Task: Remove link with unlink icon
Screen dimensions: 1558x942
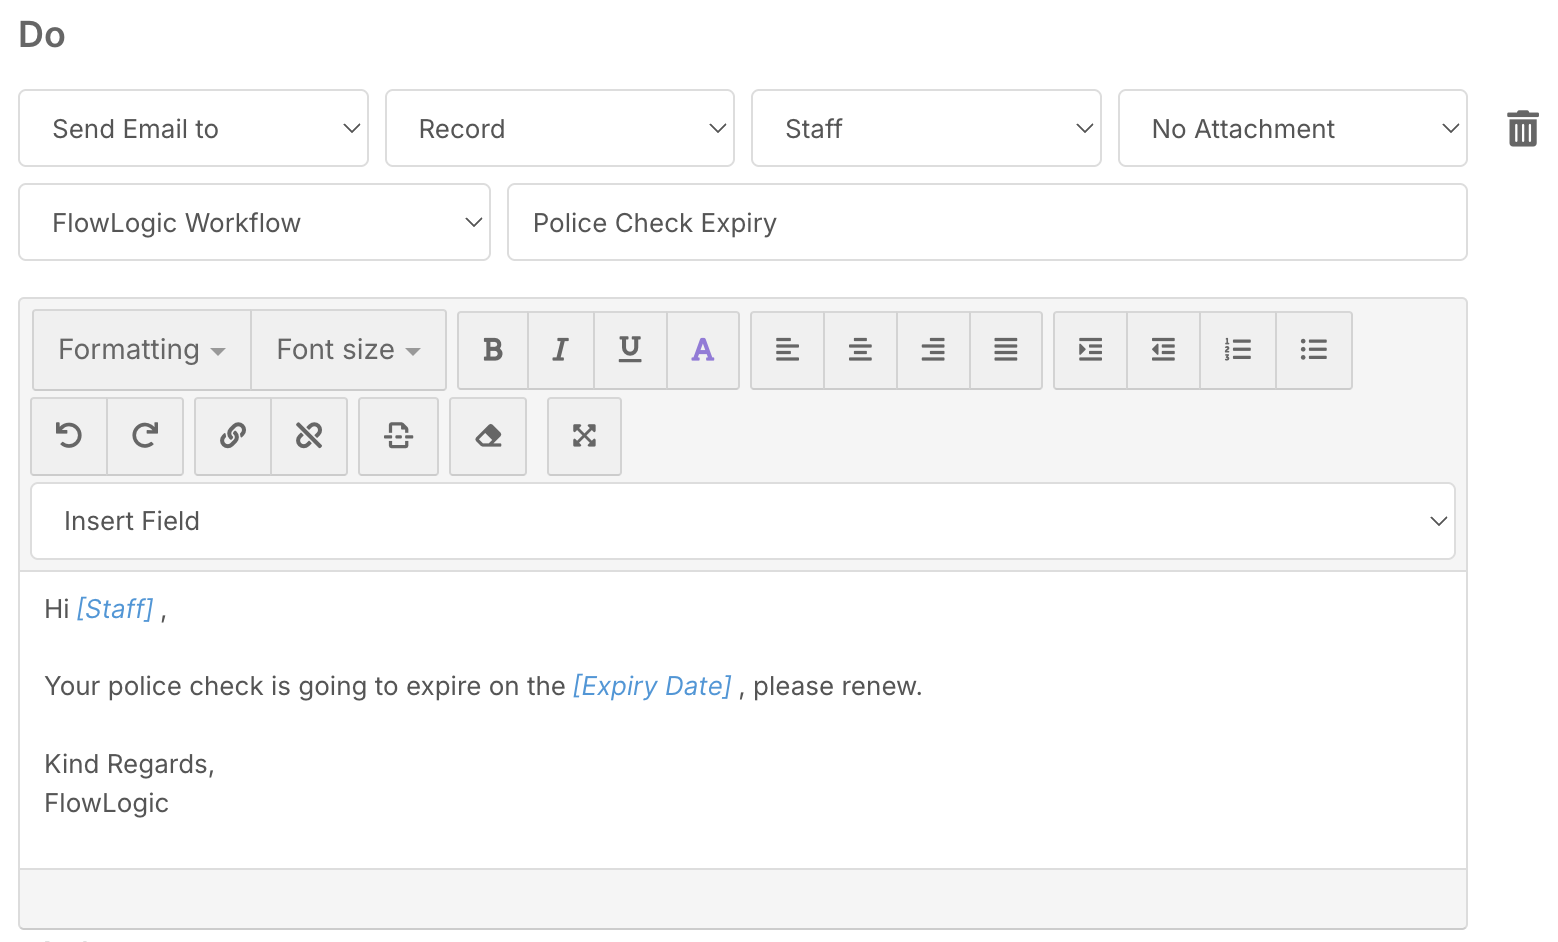Action: [309, 436]
